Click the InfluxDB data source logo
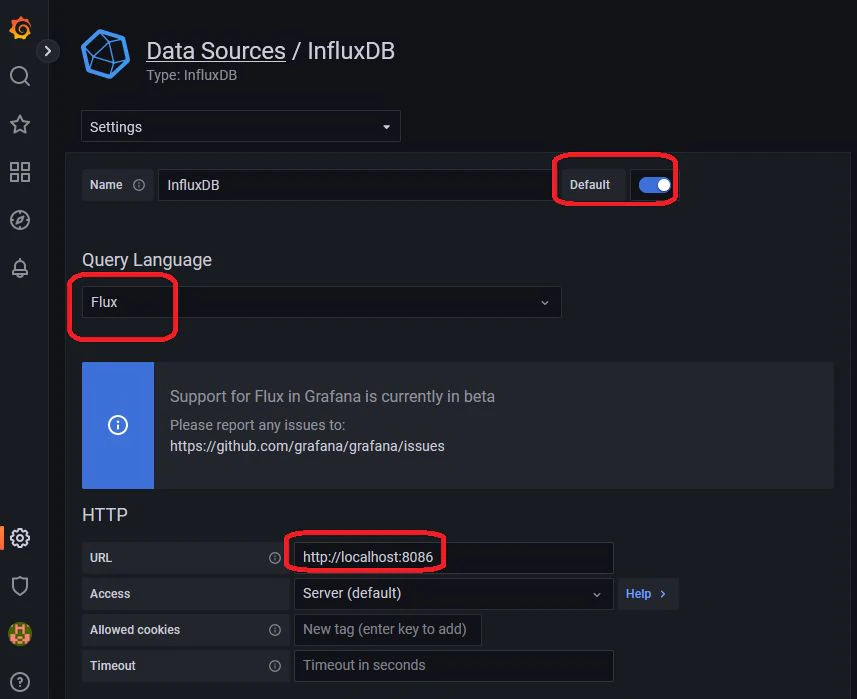 (105, 54)
